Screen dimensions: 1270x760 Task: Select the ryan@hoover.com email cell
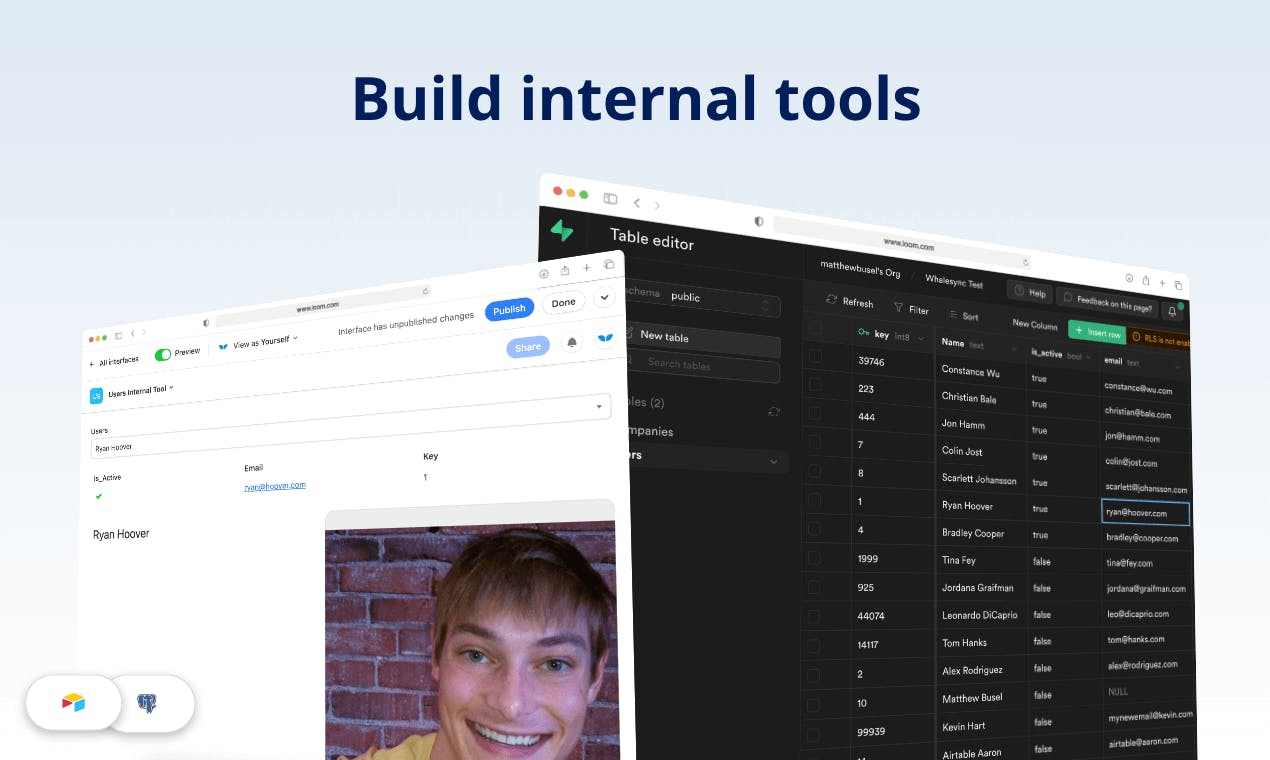click(x=1145, y=513)
